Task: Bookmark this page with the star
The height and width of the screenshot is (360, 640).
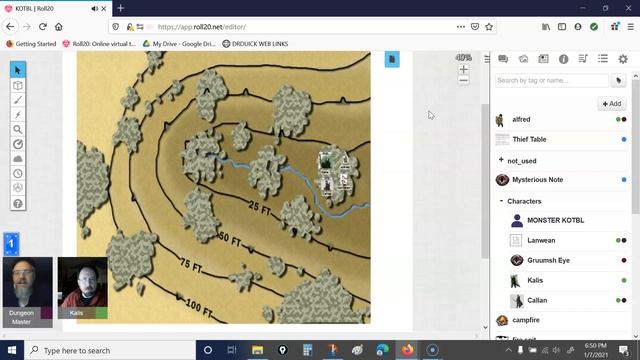Action: 489,27
